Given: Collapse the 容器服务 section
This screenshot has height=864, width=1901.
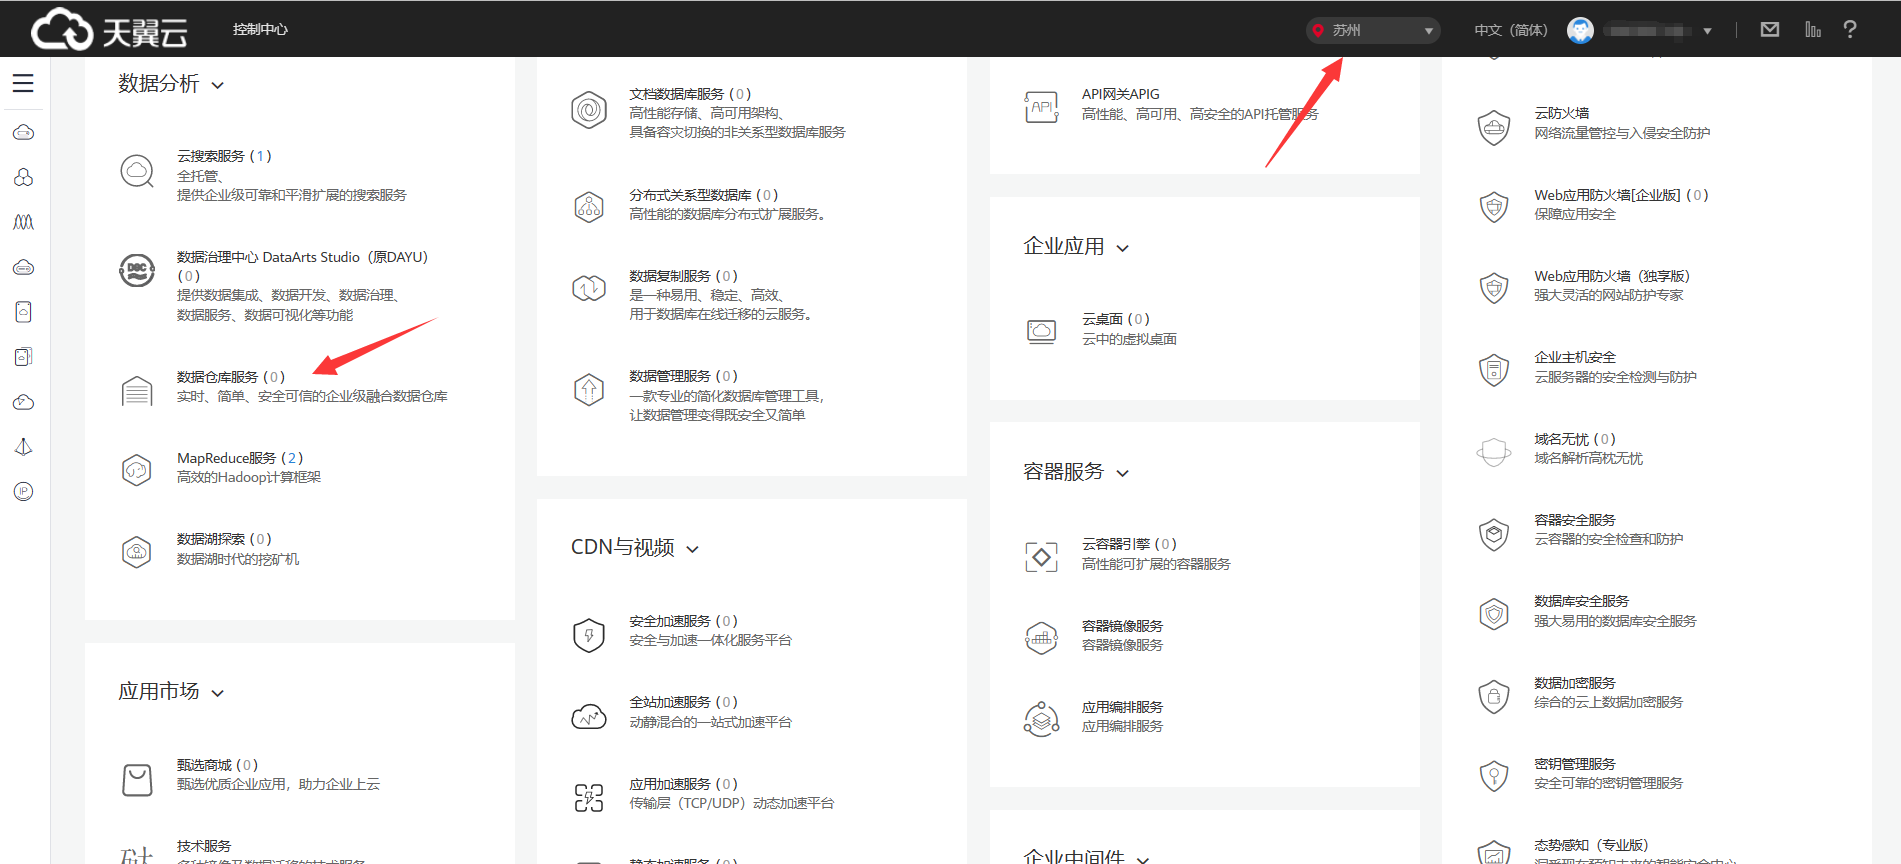Looking at the screenshot, I should click(x=1123, y=473).
